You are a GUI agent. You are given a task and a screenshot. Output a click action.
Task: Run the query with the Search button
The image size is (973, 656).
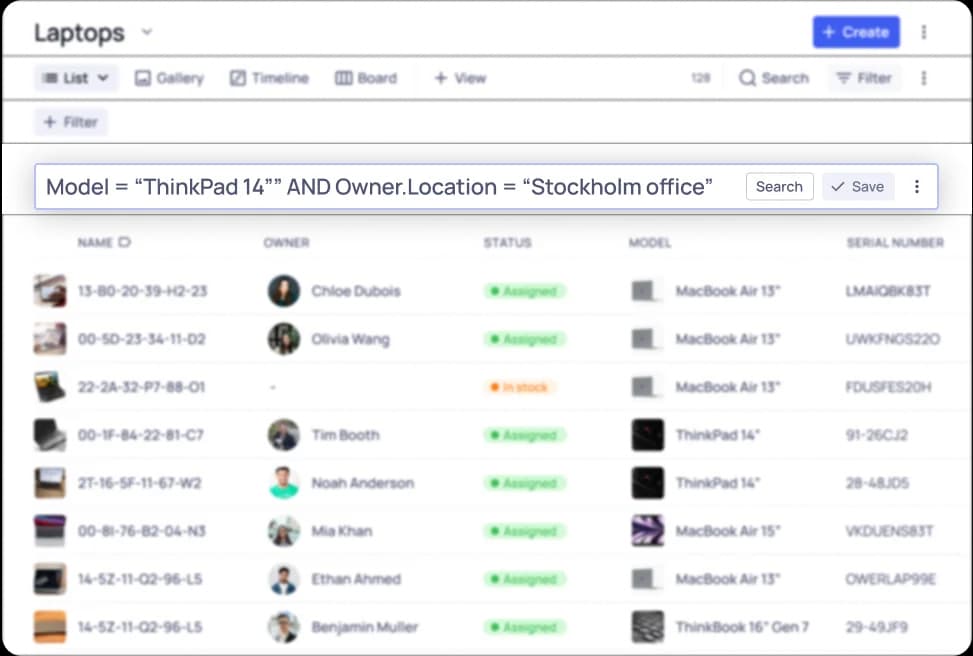click(x=779, y=187)
